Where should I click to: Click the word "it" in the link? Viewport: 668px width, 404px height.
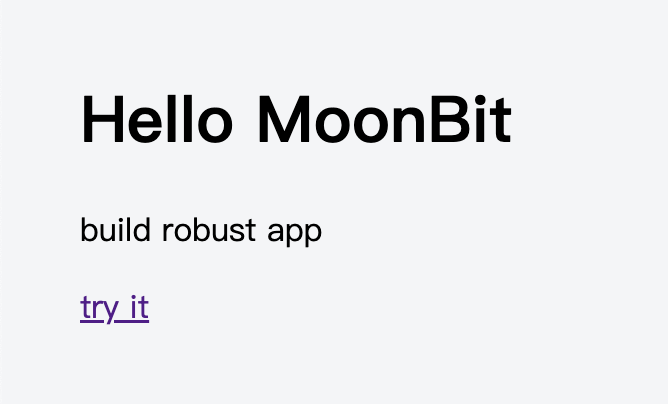pyautogui.click(x=139, y=307)
